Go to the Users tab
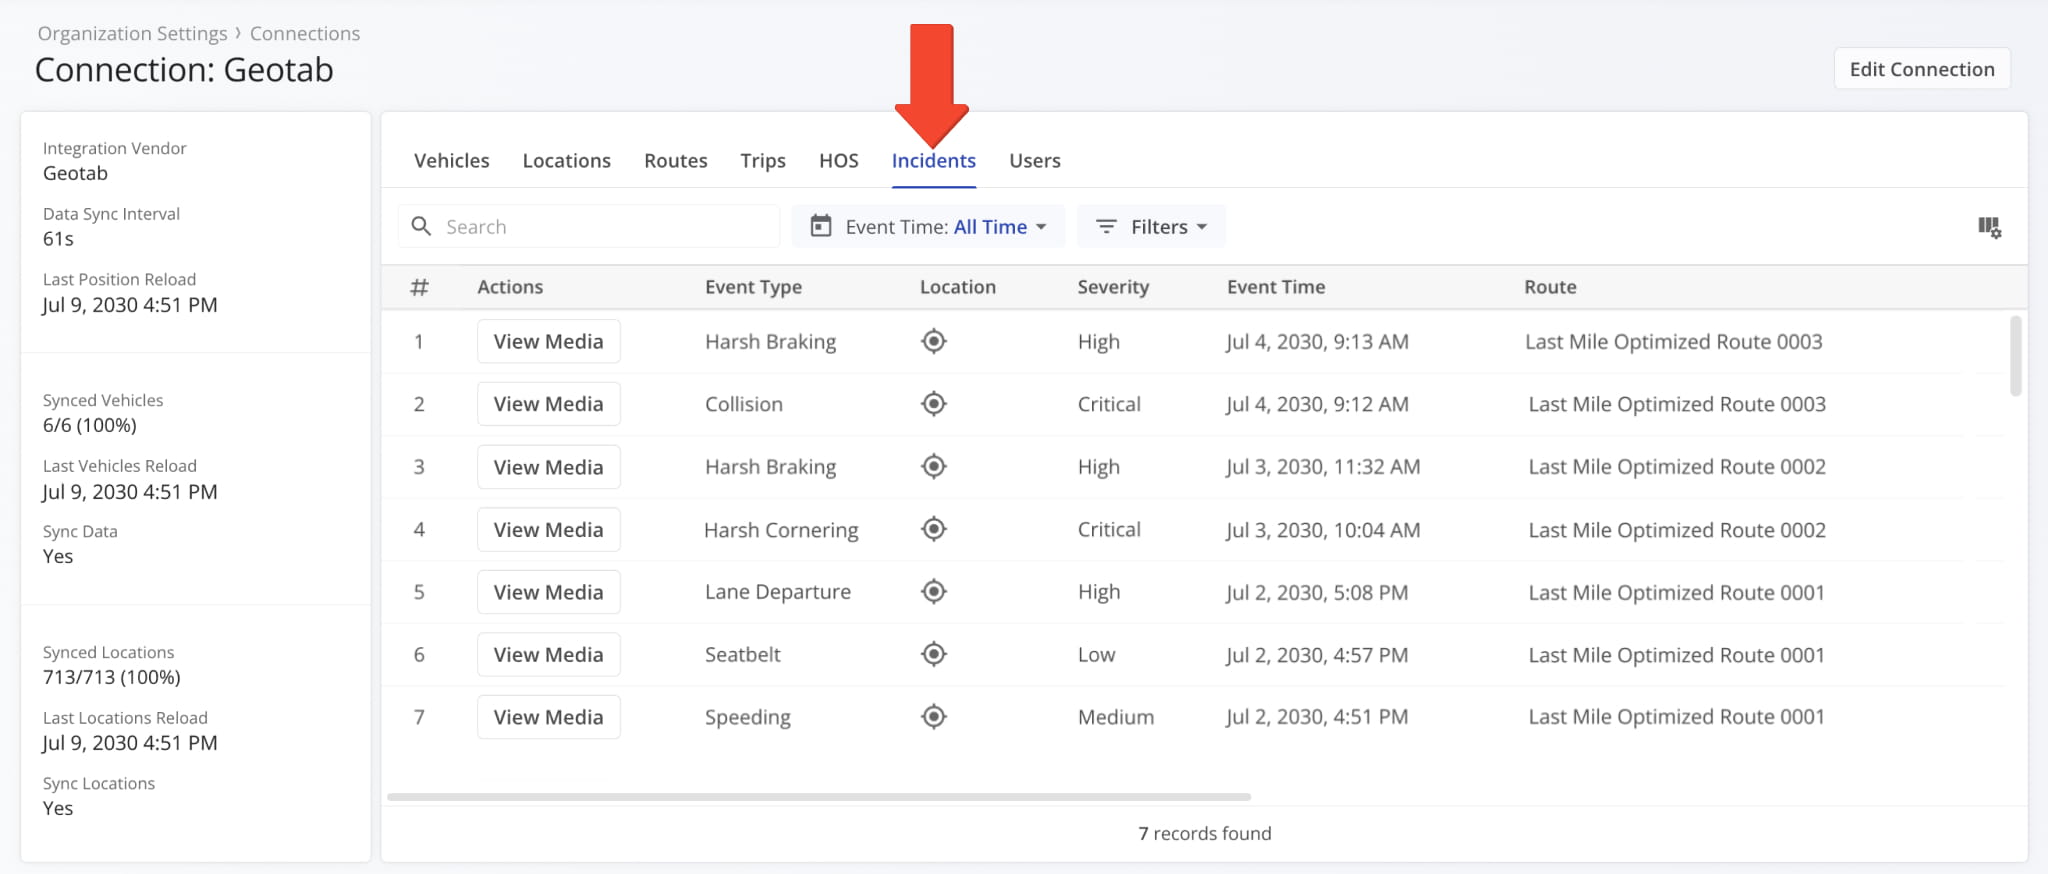Viewport: 2048px width, 874px height. (x=1035, y=161)
